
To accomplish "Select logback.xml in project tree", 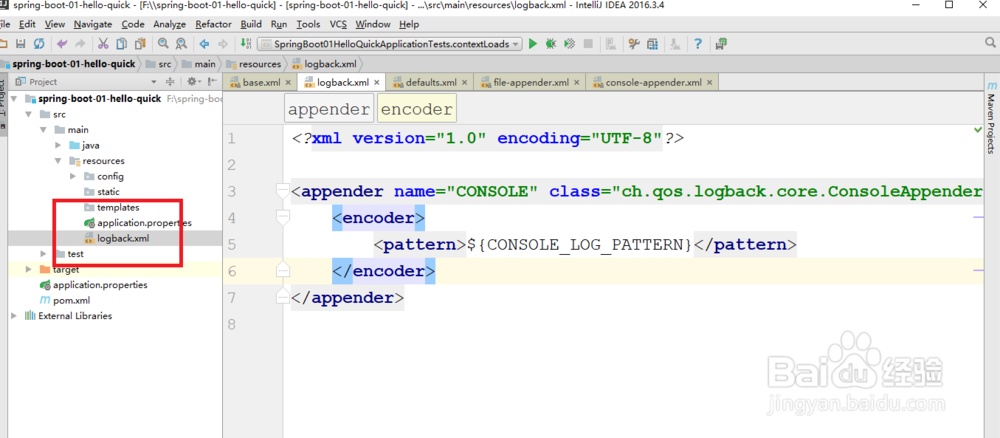I will pos(115,238).
